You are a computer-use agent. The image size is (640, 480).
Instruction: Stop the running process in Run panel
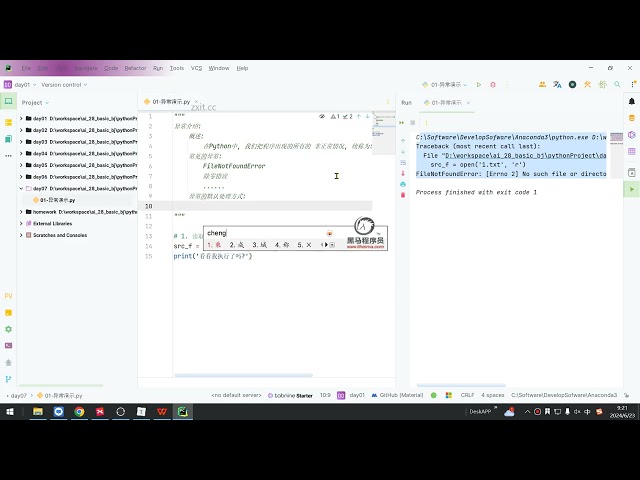(413, 122)
